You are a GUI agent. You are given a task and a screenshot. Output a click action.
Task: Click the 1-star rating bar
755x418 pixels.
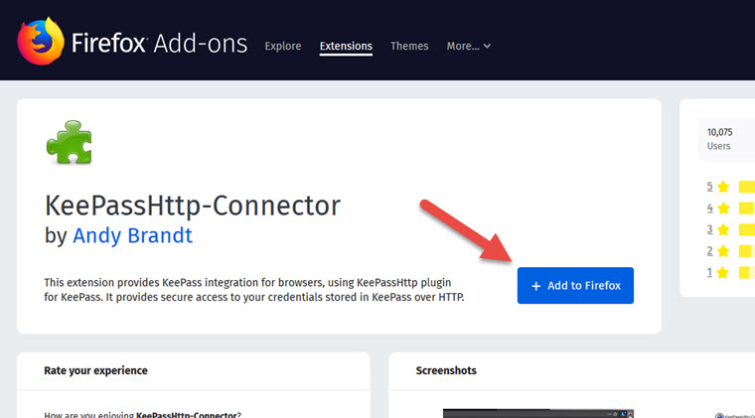click(747, 273)
